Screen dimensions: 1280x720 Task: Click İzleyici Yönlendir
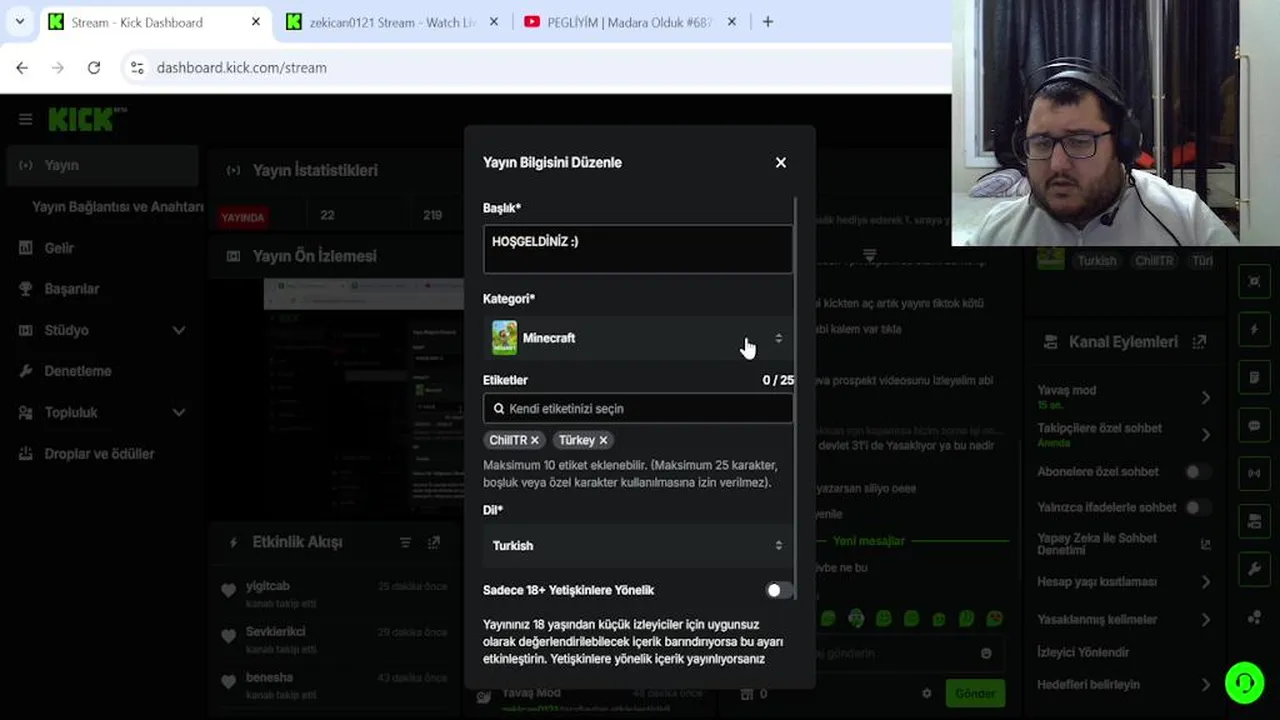pyautogui.click(x=1083, y=652)
